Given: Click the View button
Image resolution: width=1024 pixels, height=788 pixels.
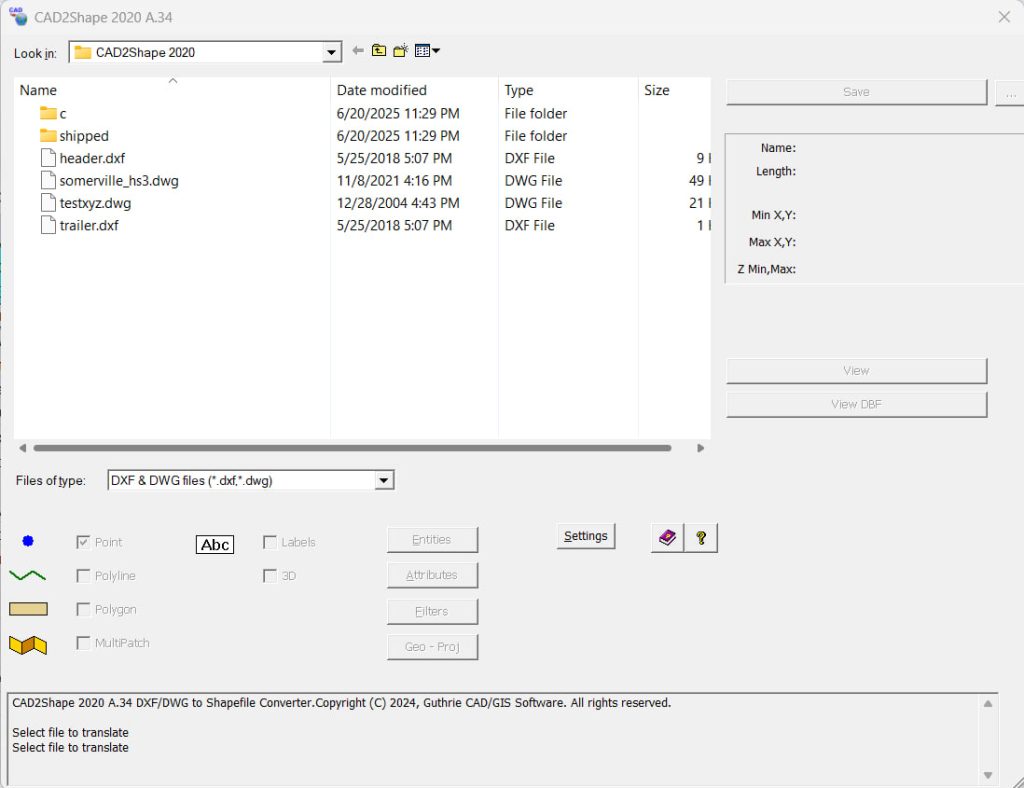Looking at the screenshot, I should tap(856, 371).
